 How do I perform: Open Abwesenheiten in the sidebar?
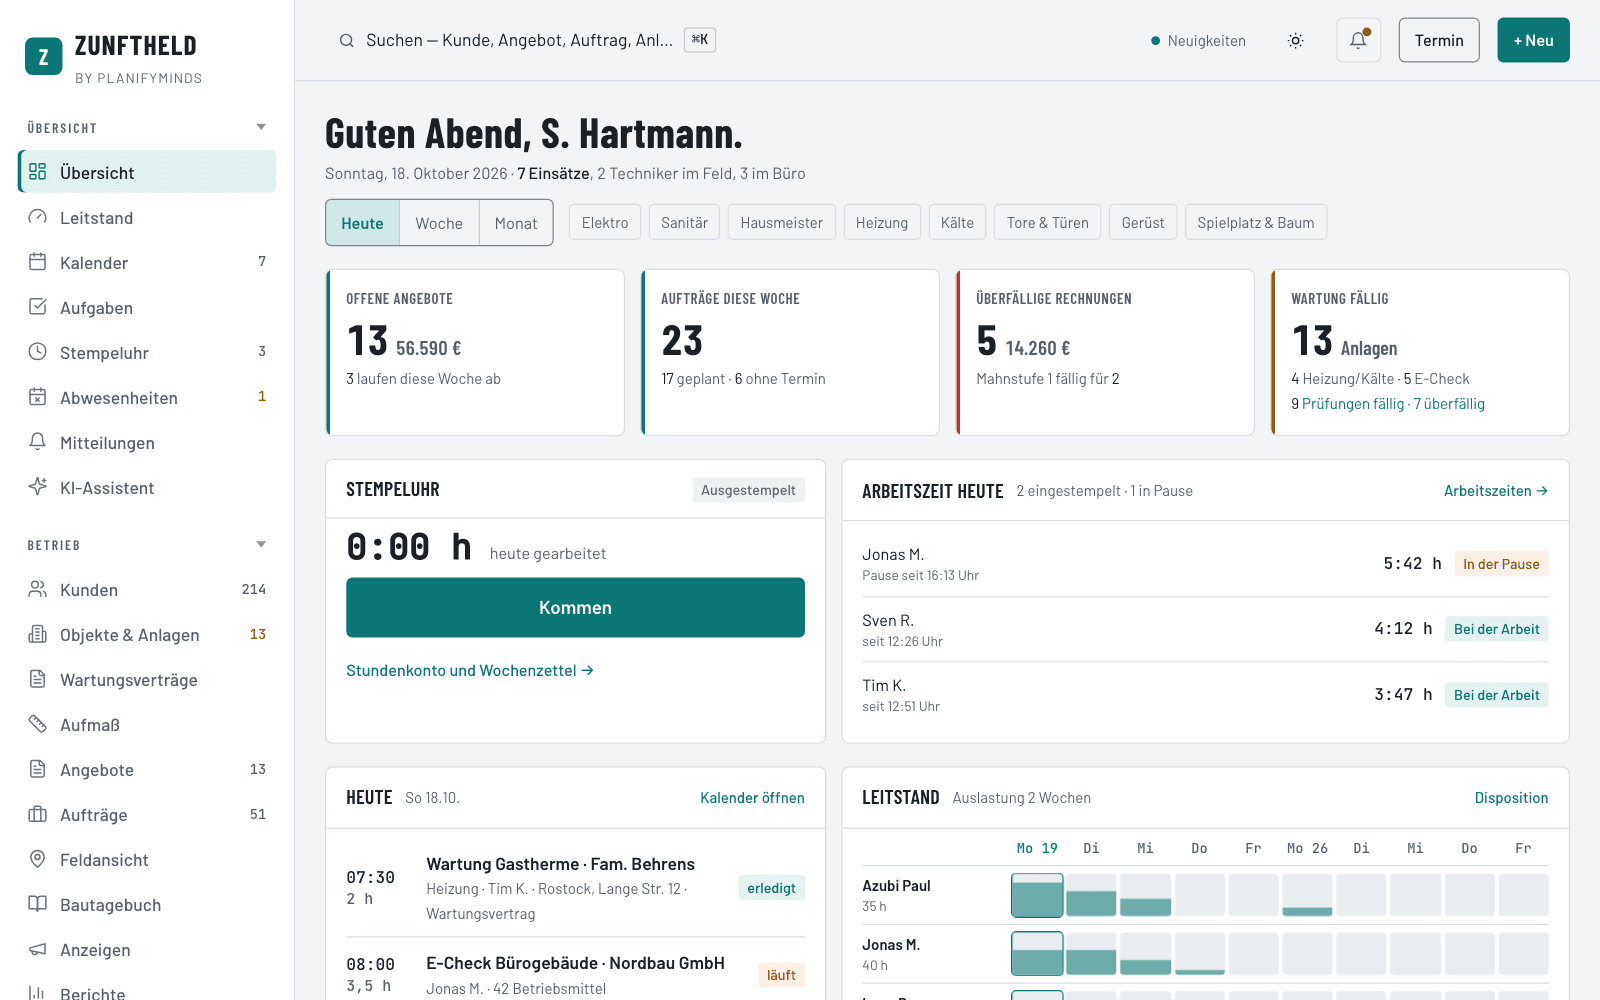coord(147,398)
